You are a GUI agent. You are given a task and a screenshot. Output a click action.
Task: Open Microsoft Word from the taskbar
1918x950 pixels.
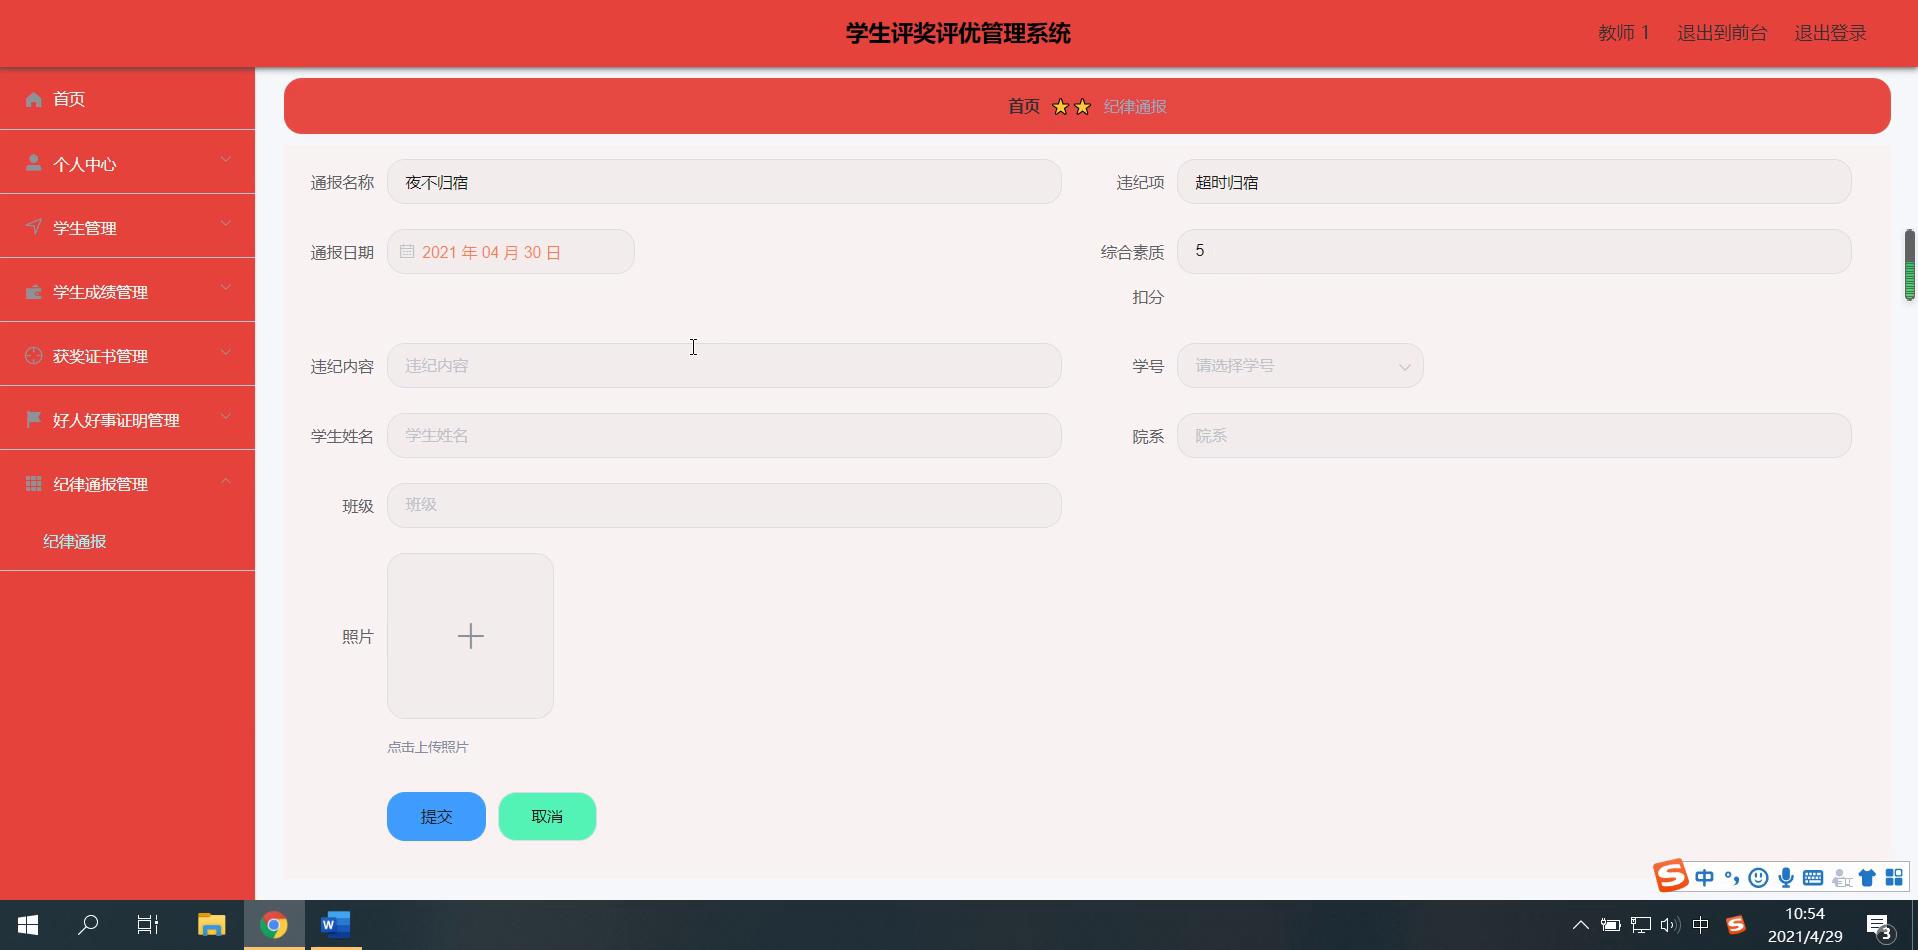tap(335, 925)
